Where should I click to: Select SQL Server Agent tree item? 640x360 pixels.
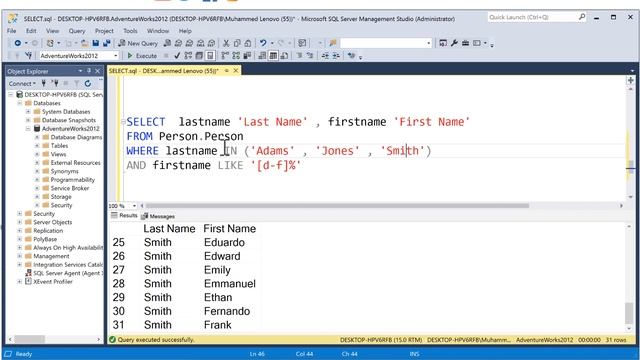[64, 273]
